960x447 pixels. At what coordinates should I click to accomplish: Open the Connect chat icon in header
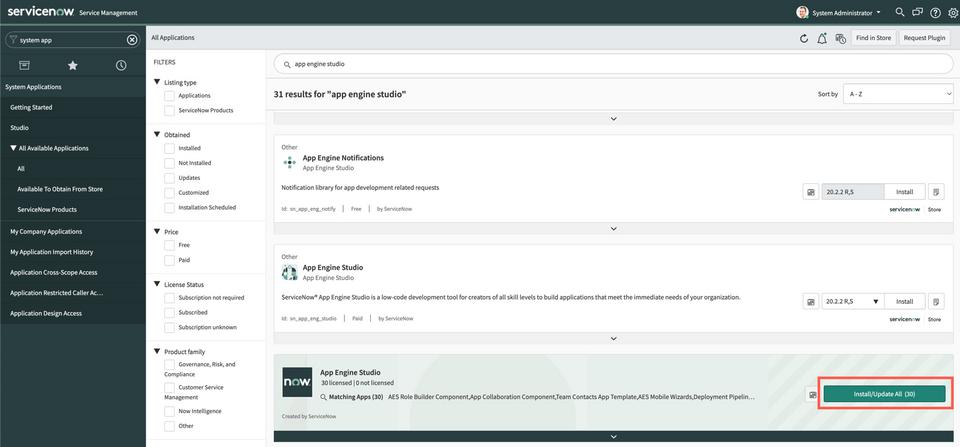coord(917,12)
